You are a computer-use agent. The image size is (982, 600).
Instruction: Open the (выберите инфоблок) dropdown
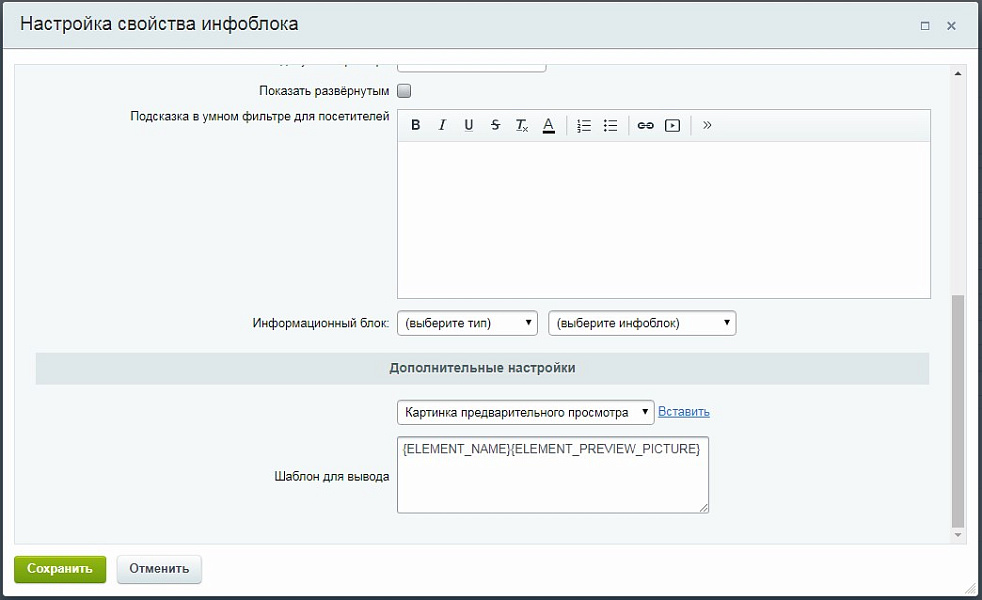[641, 322]
